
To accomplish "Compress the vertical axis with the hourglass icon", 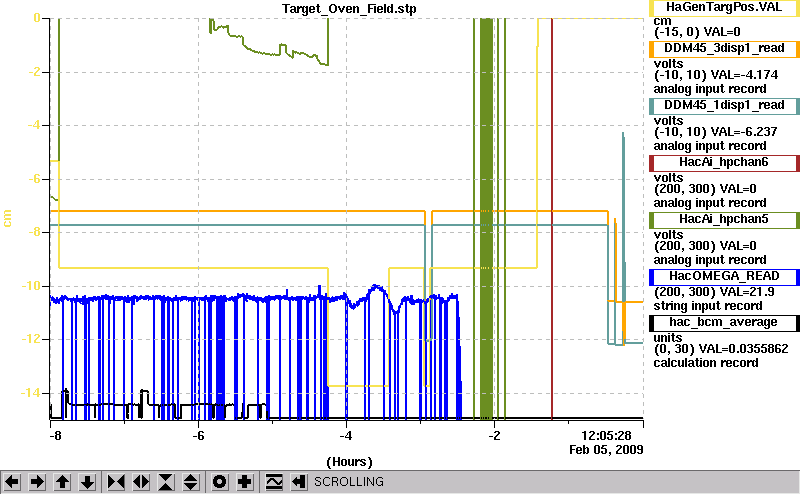I will (x=166, y=482).
